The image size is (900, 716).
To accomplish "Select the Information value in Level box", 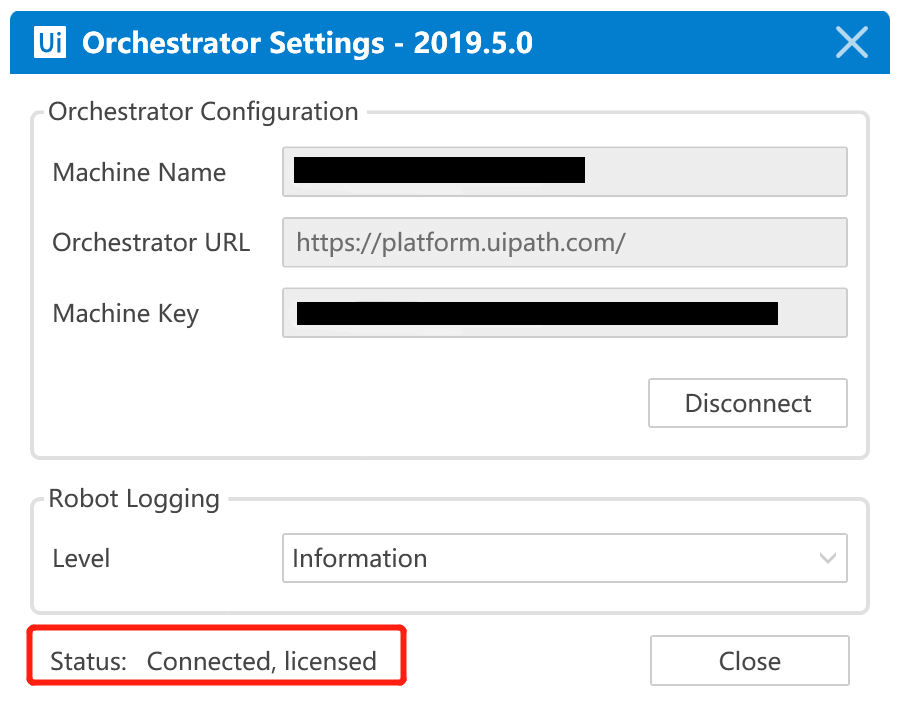I will point(360,558).
